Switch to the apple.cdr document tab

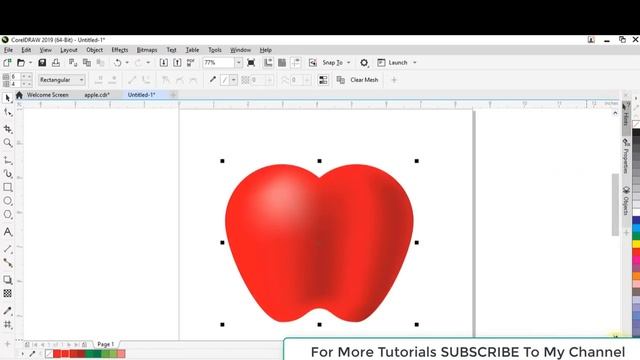click(97, 95)
